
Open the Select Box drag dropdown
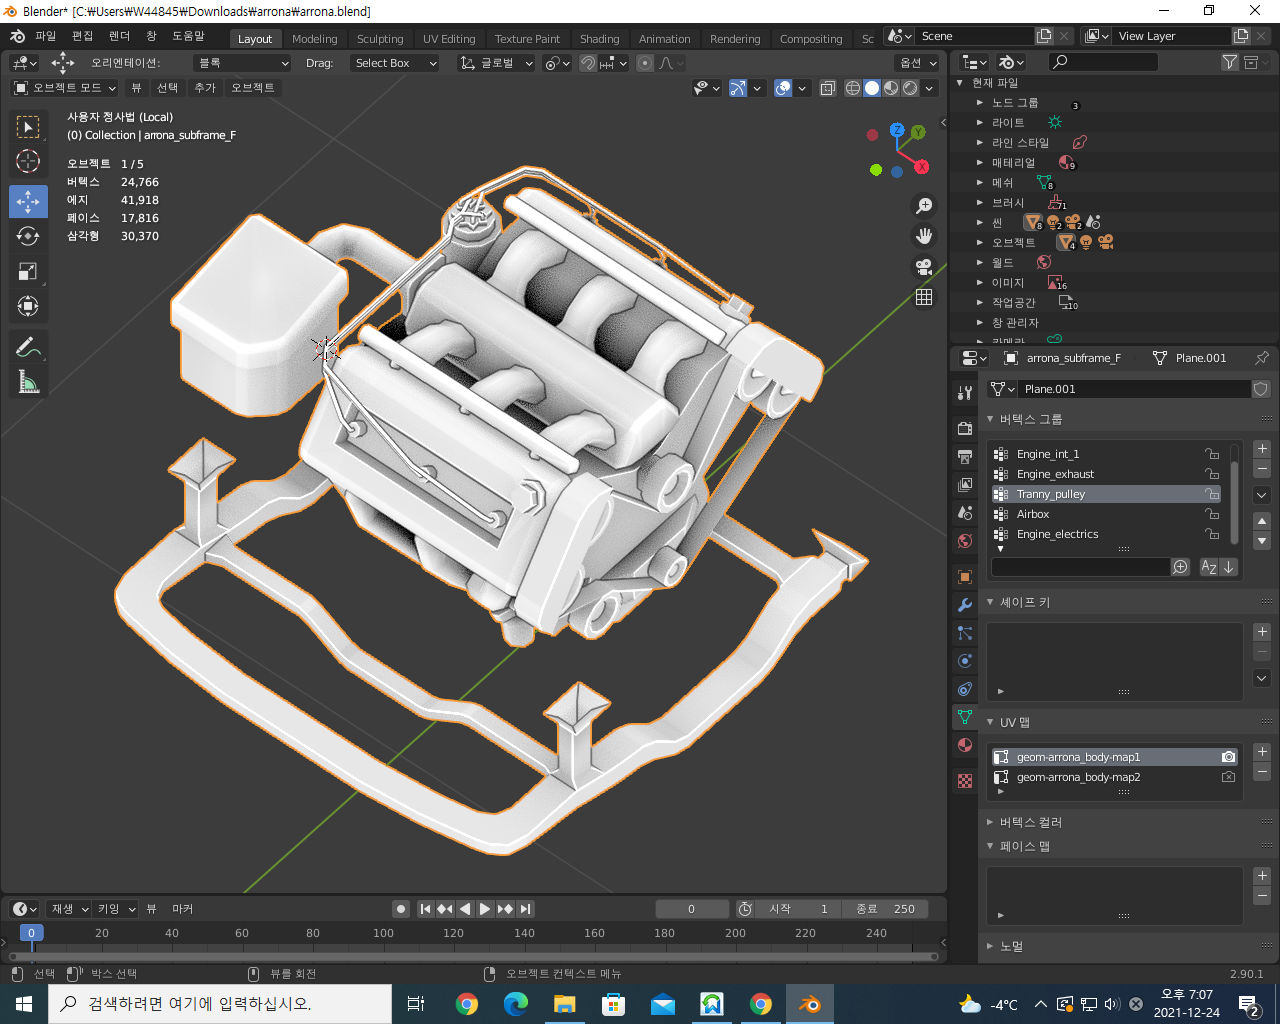click(396, 63)
